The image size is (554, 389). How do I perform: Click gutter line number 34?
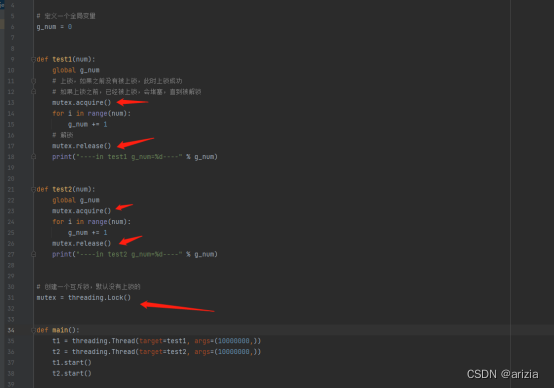[x=11, y=330]
